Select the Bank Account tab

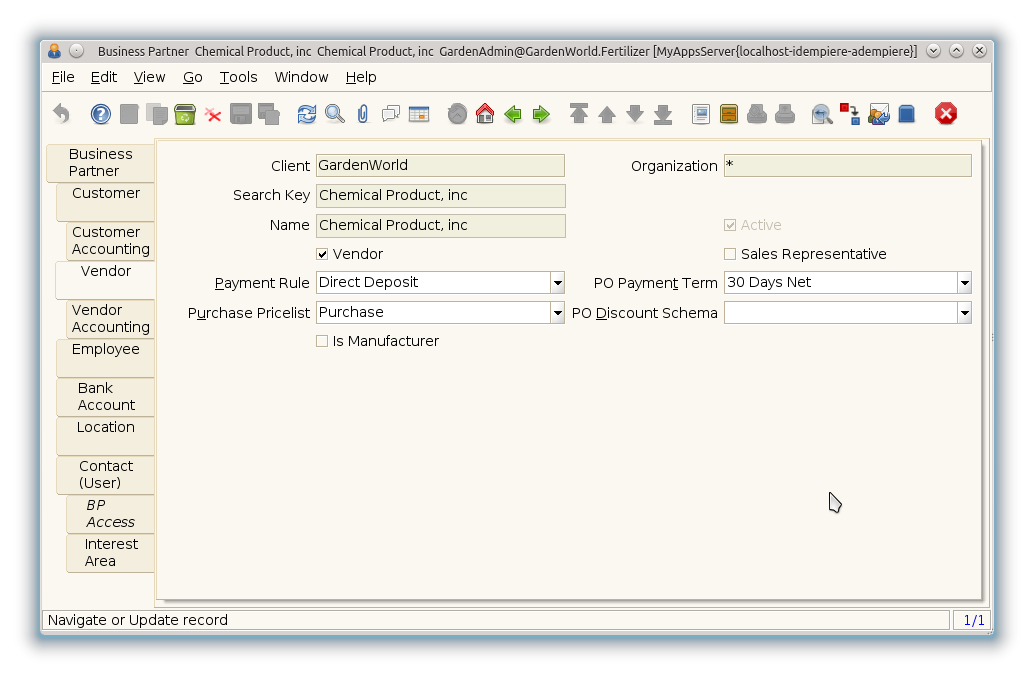point(106,396)
